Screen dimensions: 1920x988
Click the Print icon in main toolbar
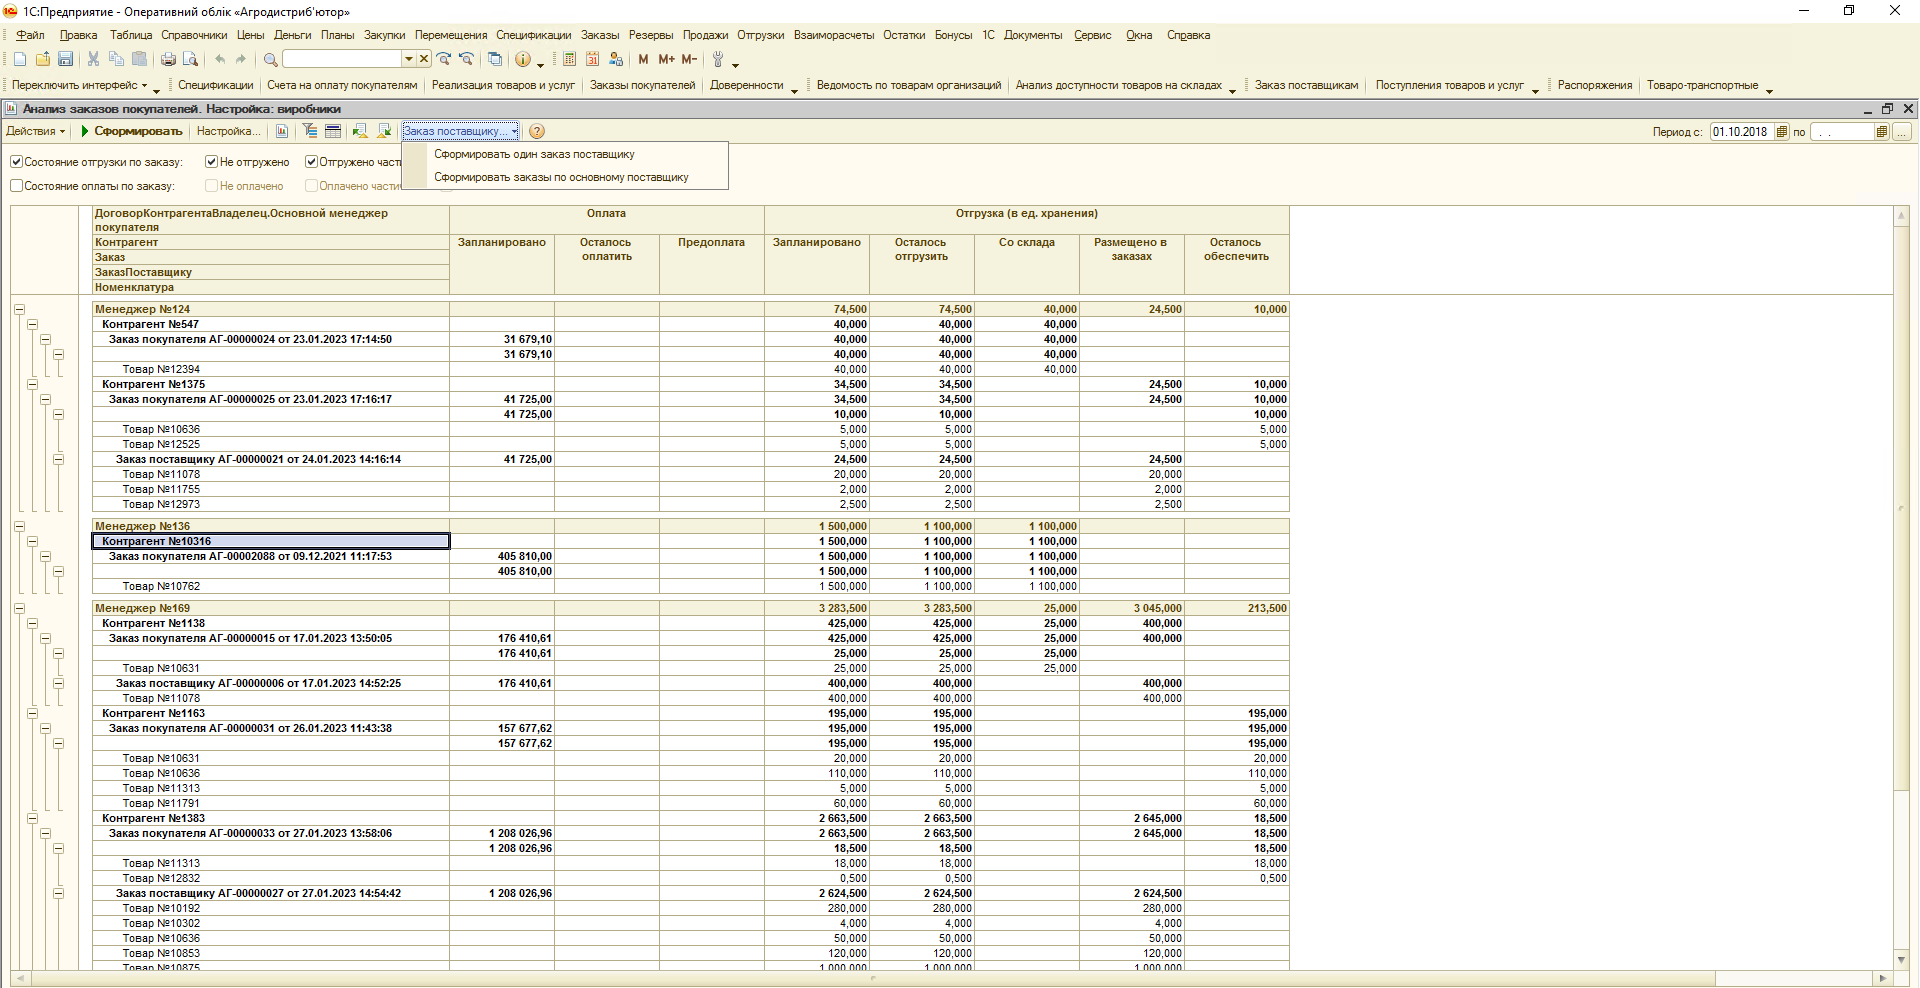(168, 60)
